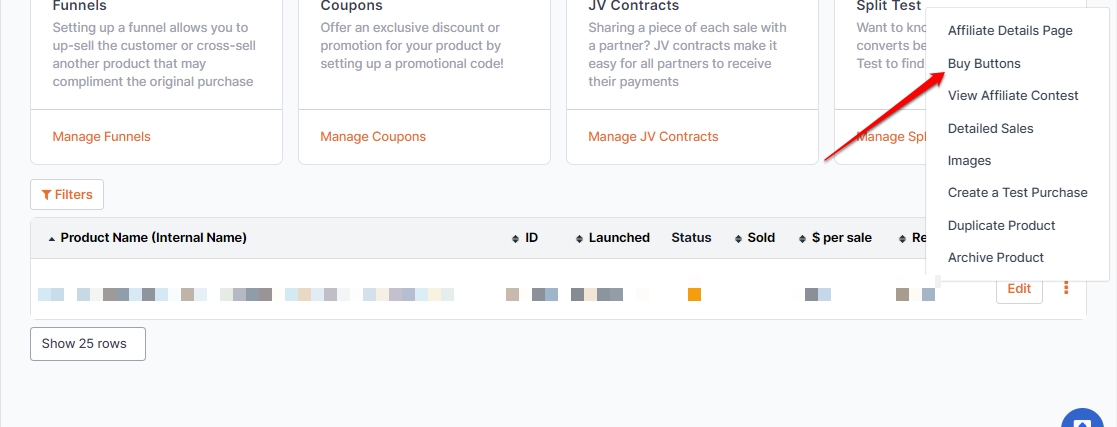This screenshot has width=1117, height=427.
Task: Open Manage JV Contracts link
Action: pos(653,137)
